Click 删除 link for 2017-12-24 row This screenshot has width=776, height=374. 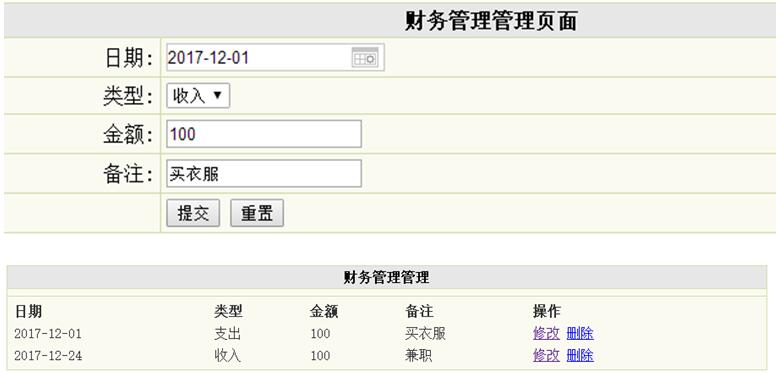580,355
